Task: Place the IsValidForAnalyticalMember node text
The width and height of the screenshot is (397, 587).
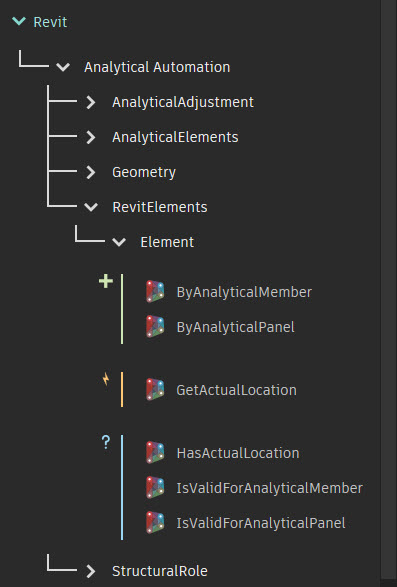Action: 270,488
